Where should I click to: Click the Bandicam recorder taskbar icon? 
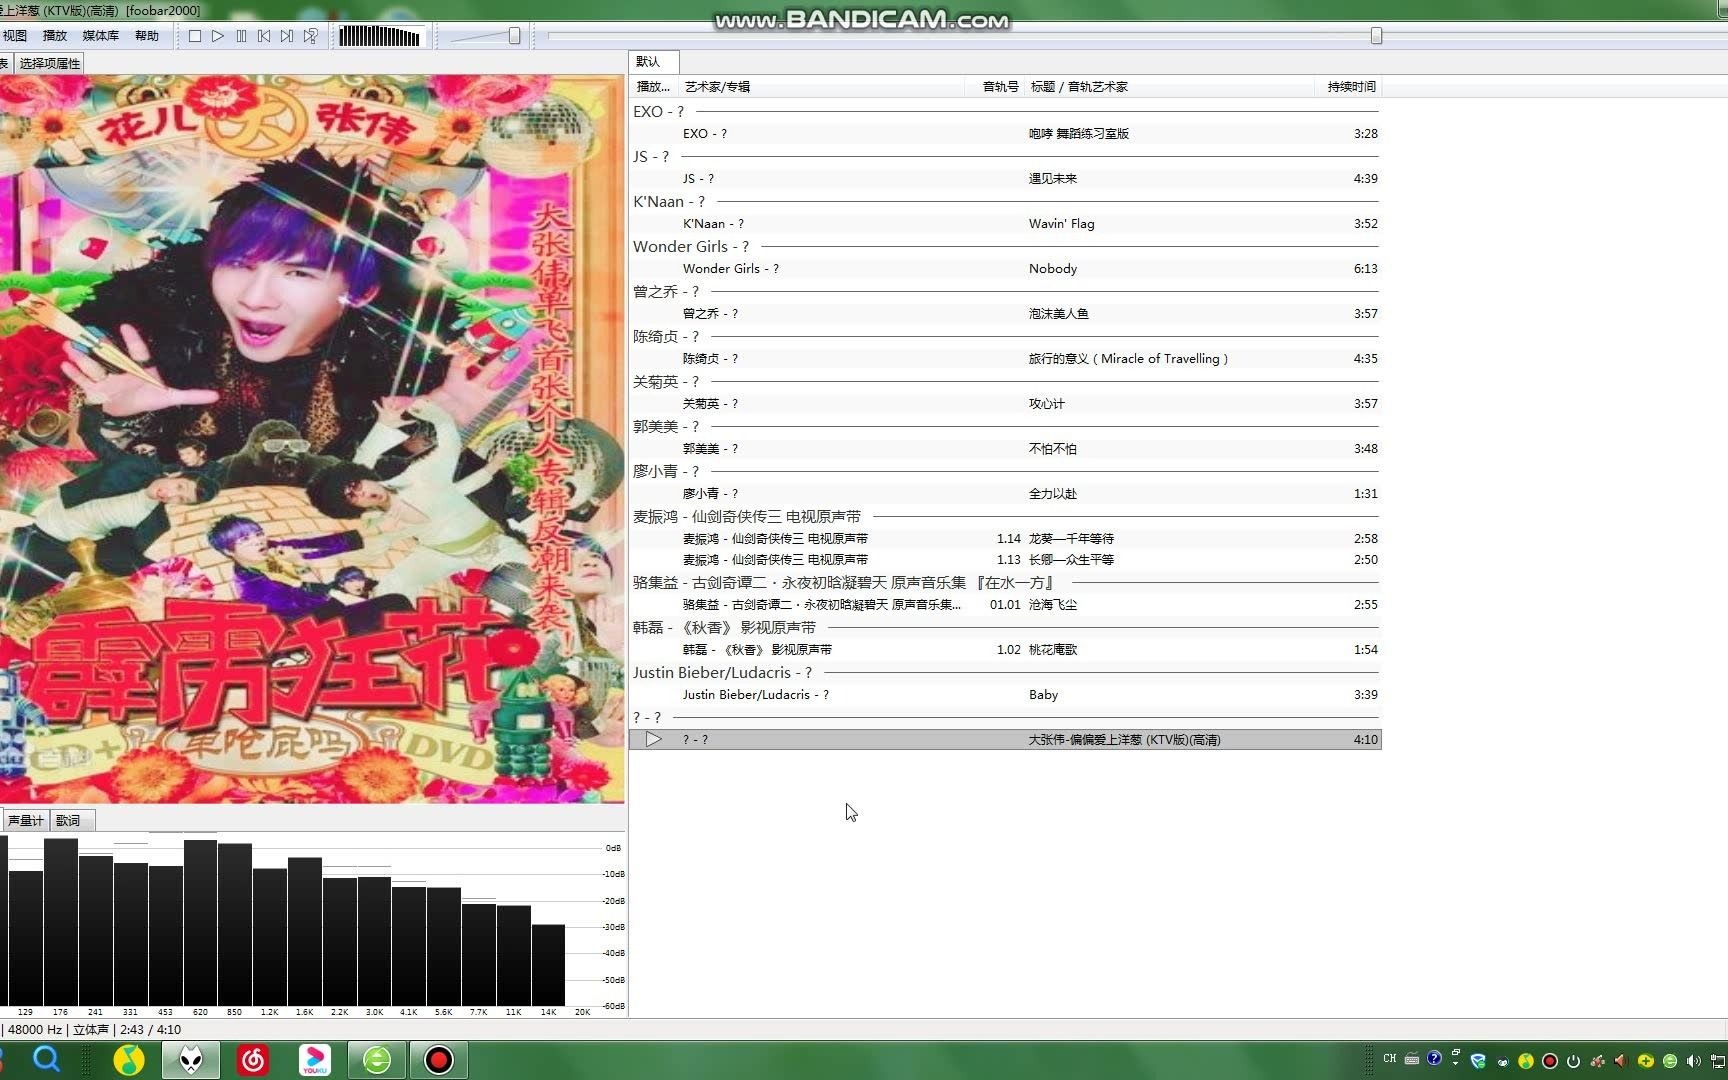[x=439, y=1060]
